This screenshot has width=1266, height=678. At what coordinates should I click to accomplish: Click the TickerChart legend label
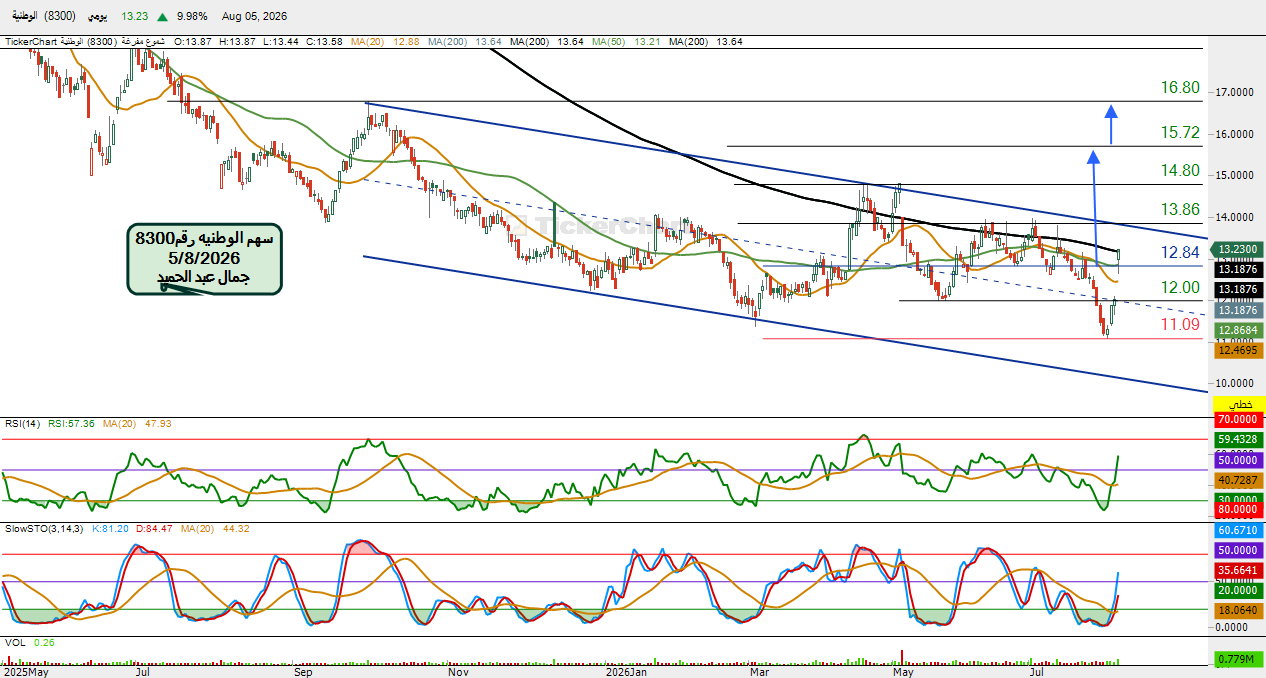coord(32,42)
